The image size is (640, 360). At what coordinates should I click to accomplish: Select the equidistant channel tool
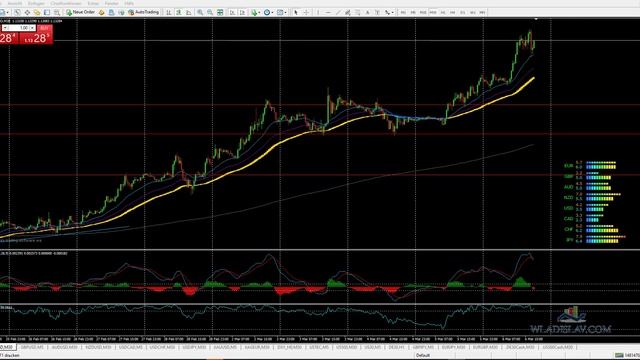348,12
